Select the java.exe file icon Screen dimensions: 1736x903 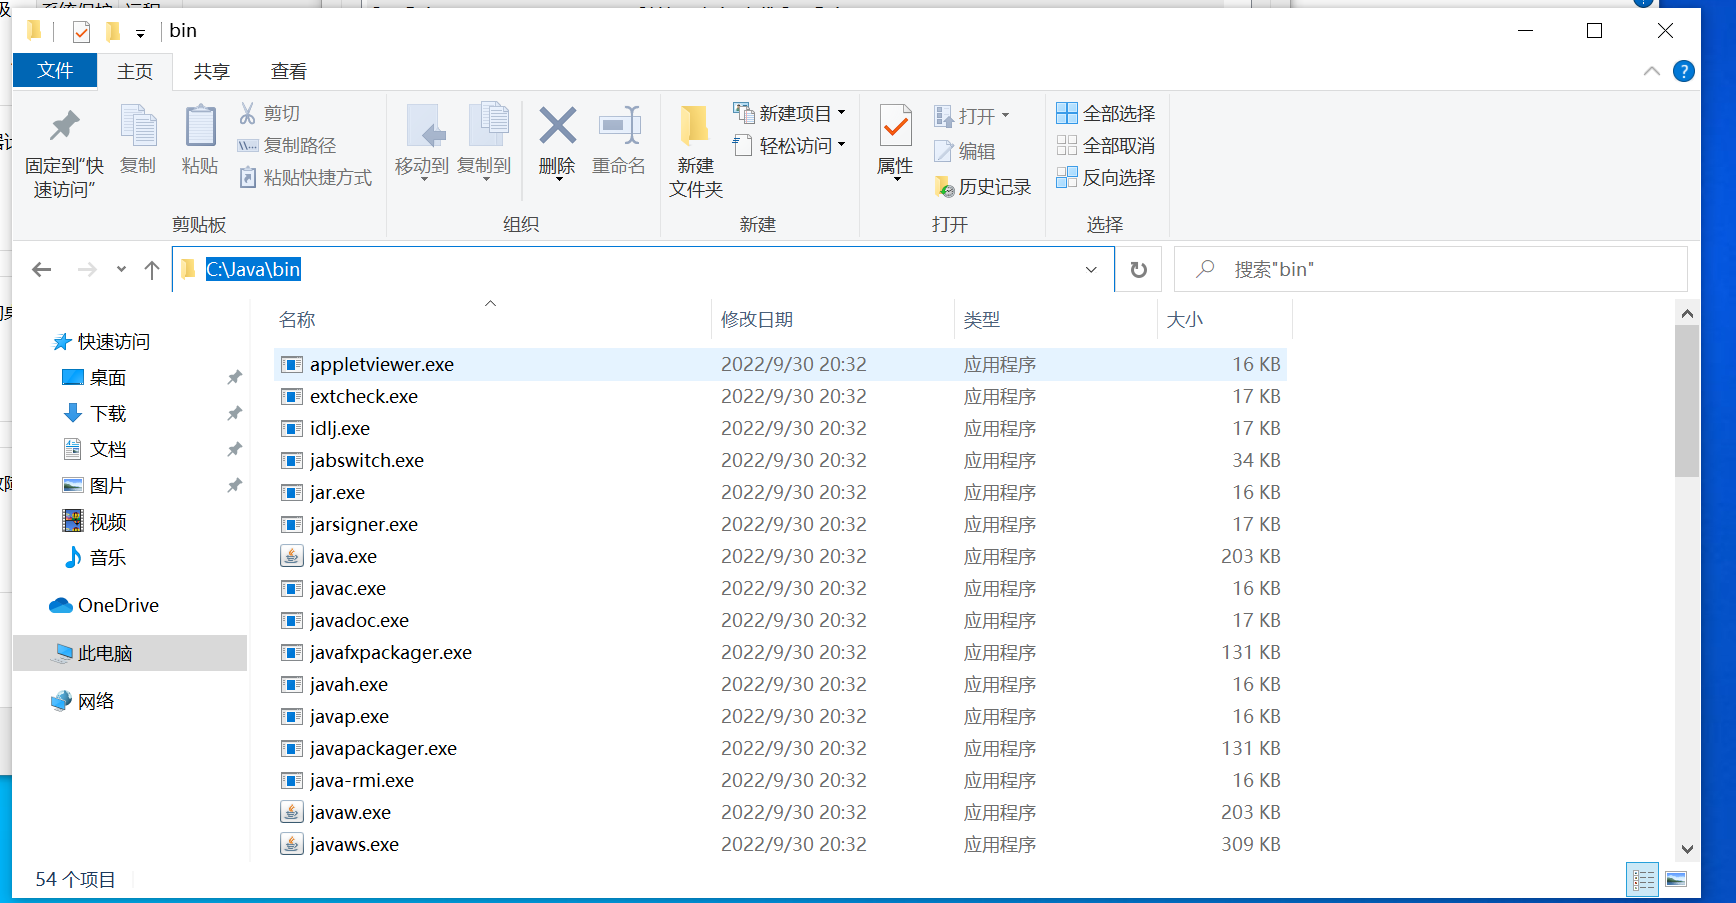pyautogui.click(x=291, y=556)
